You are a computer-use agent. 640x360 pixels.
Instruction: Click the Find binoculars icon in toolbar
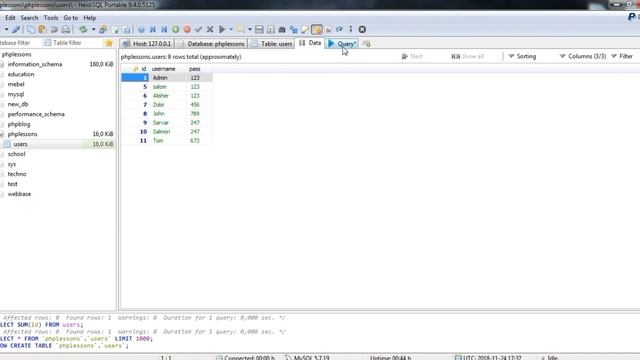[282, 29]
